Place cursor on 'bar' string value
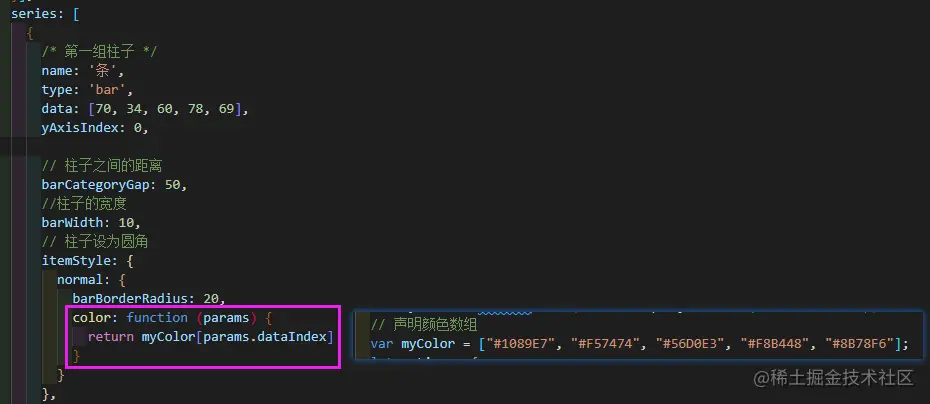The height and width of the screenshot is (404, 930). (107, 90)
